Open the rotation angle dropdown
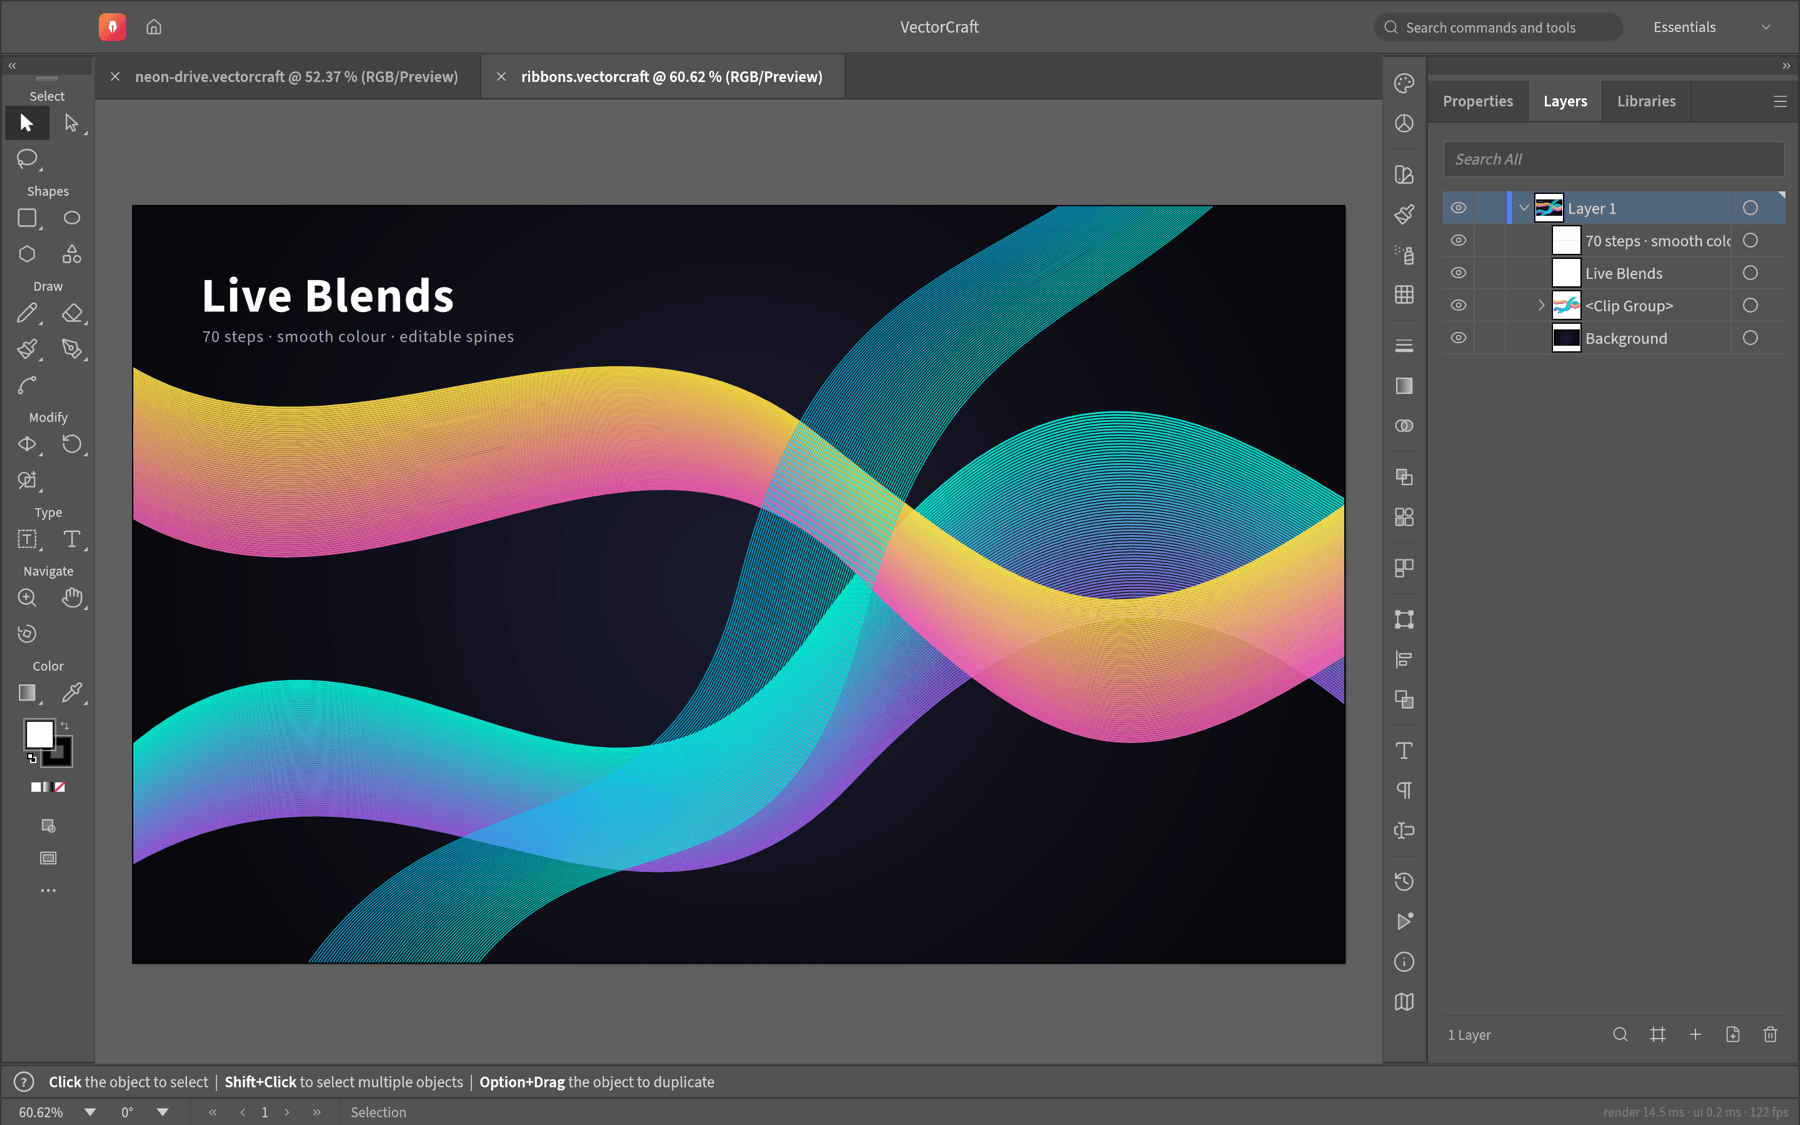The image size is (1800, 1125). tap(162, 1112)
